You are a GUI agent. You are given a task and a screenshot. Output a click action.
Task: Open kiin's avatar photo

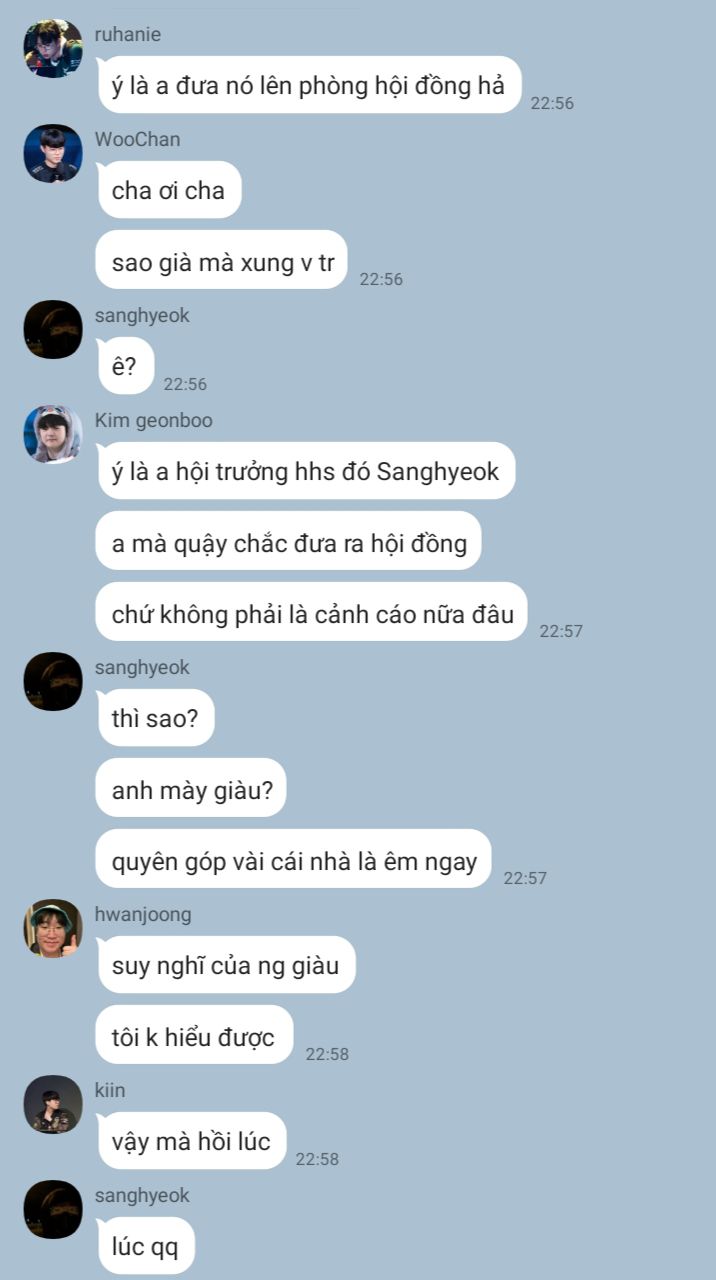pyautogui.click(x=53, y=1104)
